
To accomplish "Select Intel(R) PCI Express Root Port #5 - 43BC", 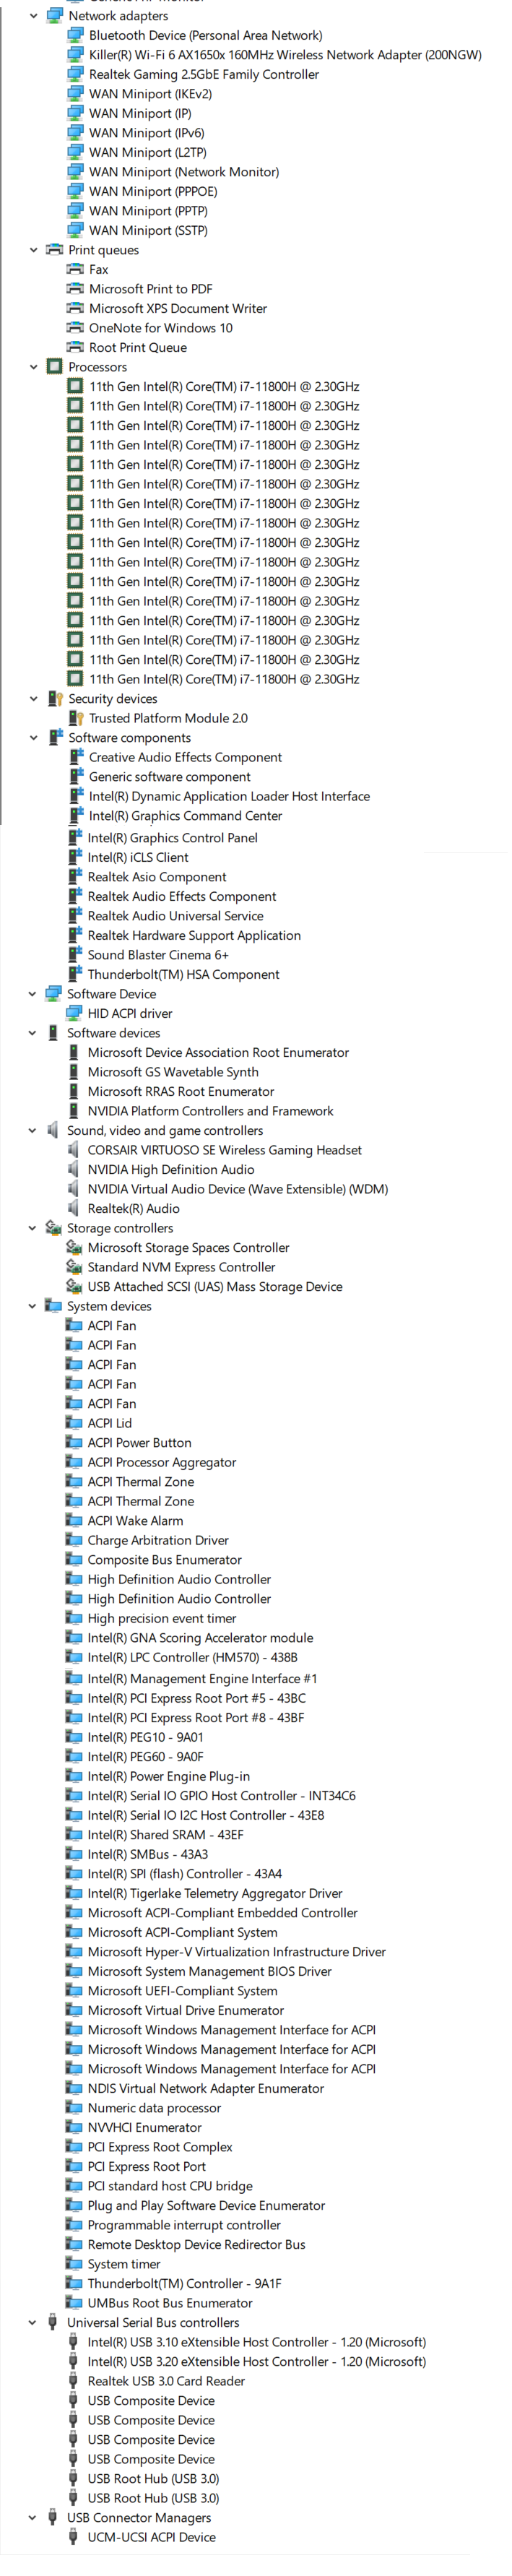I will (x=196, y=1698).
